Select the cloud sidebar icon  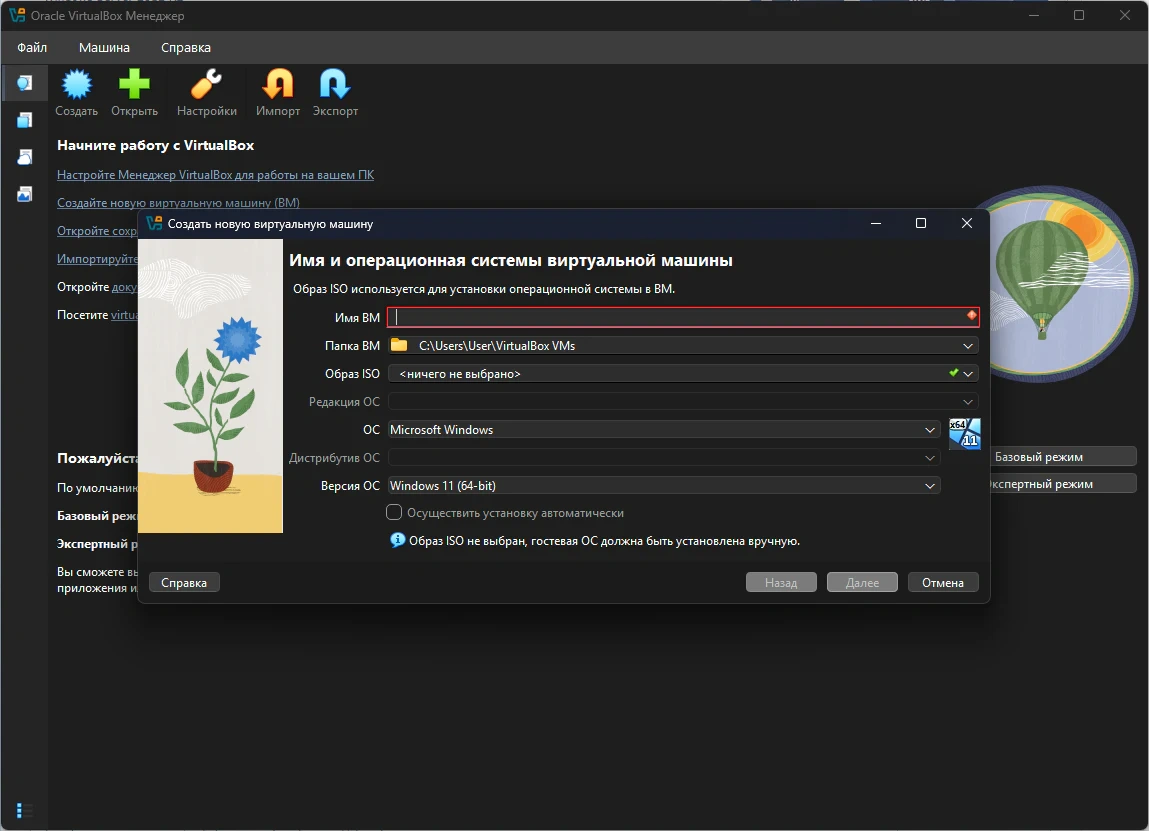24,157
